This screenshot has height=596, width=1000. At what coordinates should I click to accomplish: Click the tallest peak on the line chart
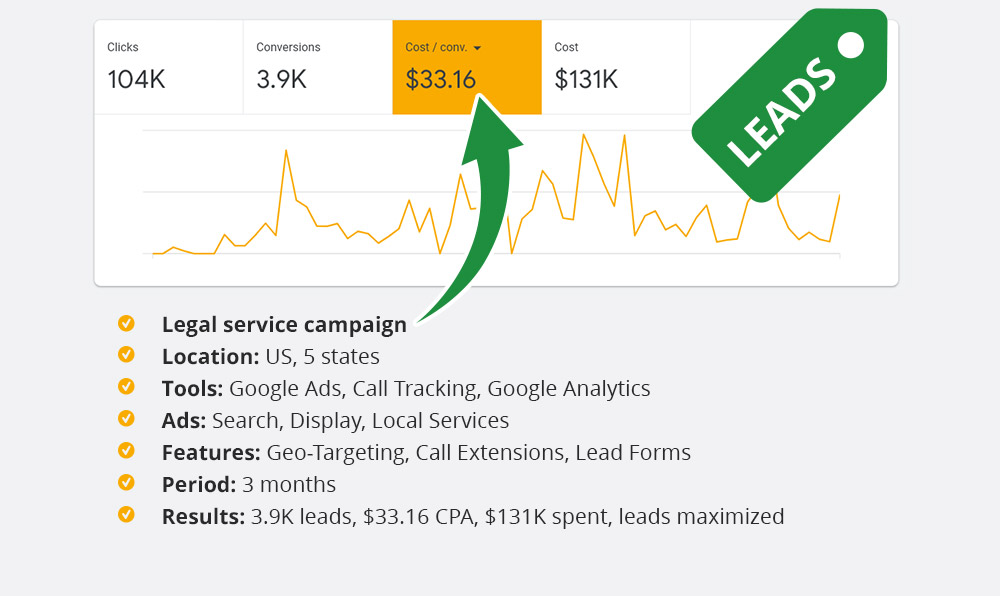(583, 134)
